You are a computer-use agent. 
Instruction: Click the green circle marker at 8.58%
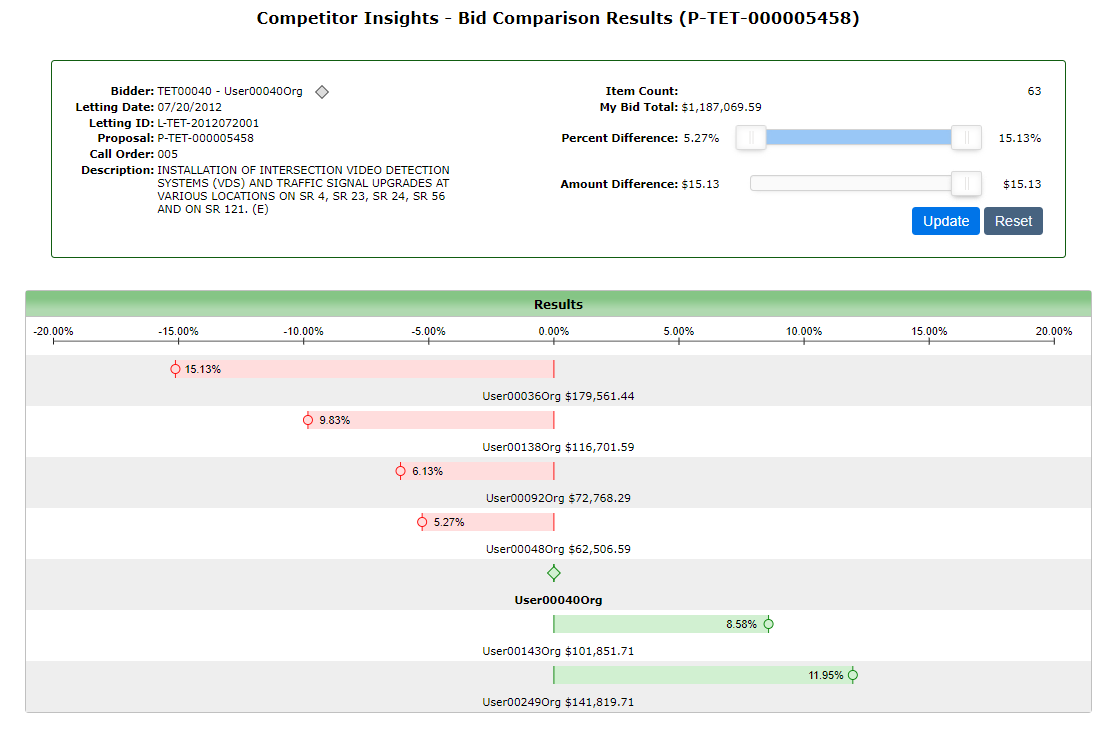pos(768,625)
